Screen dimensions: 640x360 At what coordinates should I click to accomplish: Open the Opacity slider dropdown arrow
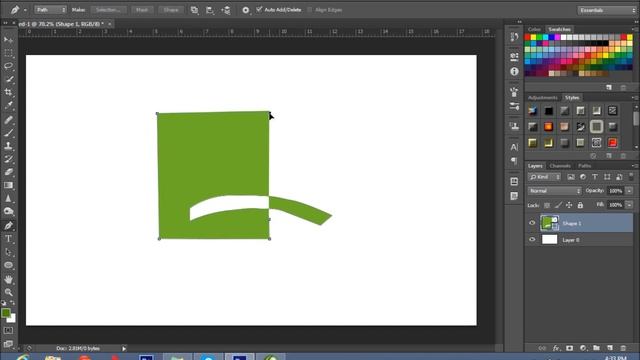[x=629, y=191]
